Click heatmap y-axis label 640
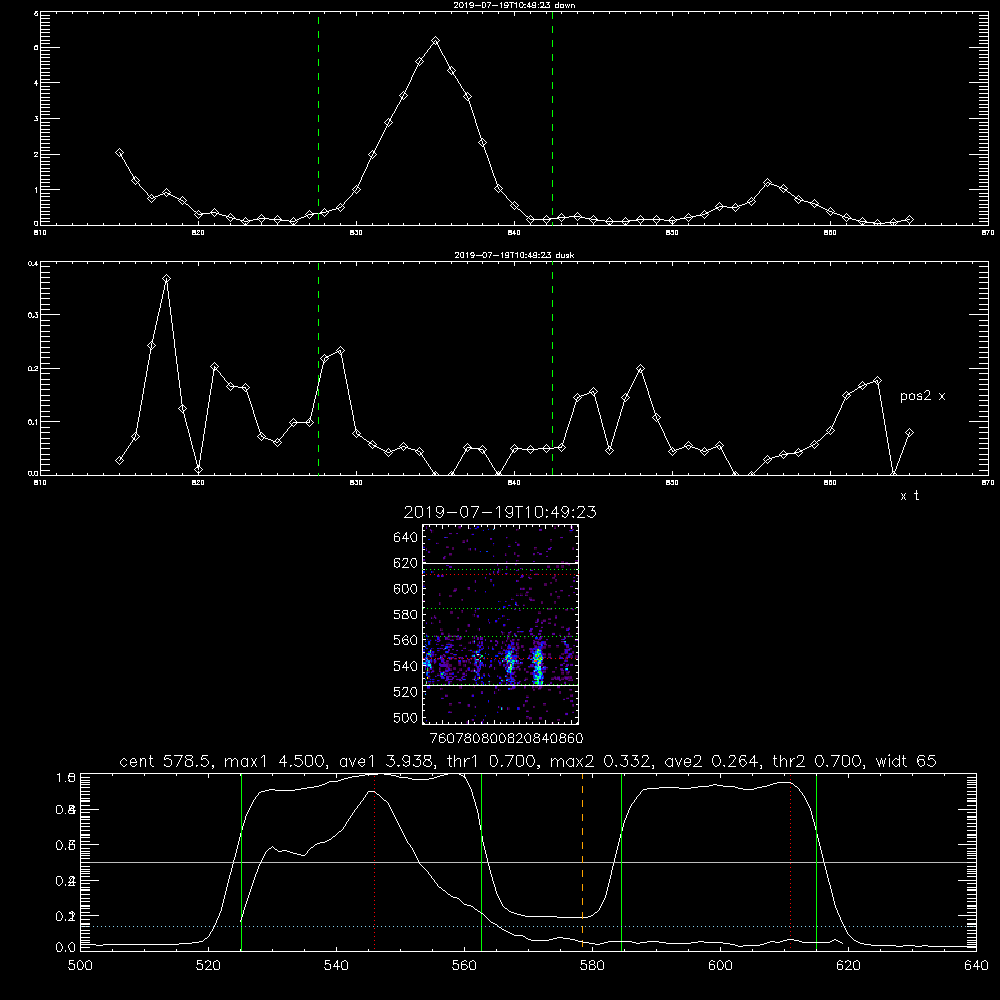Image resolution: width=1000 pixels, height=1000 pixels. pos(405,538)
